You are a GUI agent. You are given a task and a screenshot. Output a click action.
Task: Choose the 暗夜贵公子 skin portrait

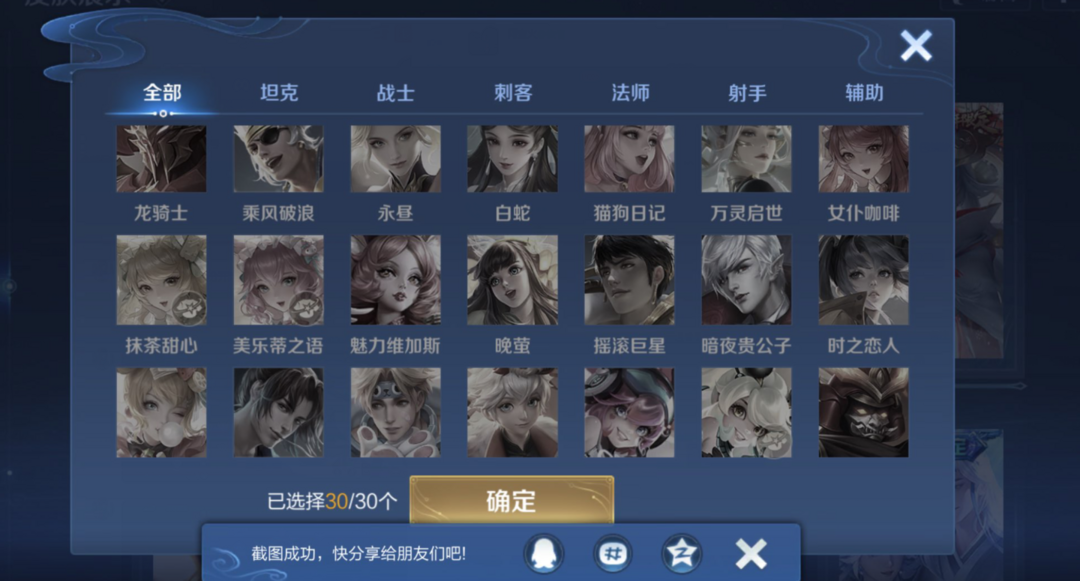tap(747, 280)
